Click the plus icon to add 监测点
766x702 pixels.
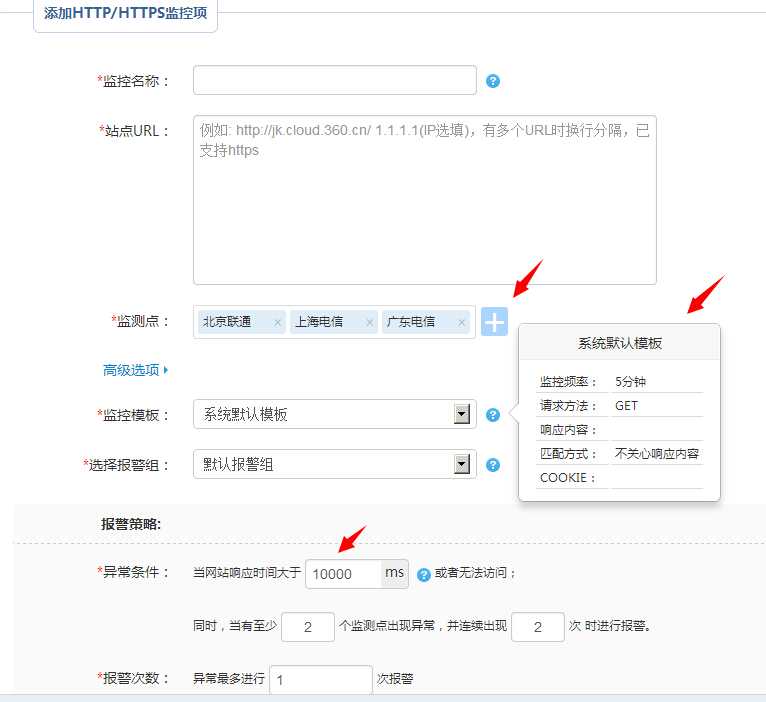pyautogui.click(x=494, y=322)
